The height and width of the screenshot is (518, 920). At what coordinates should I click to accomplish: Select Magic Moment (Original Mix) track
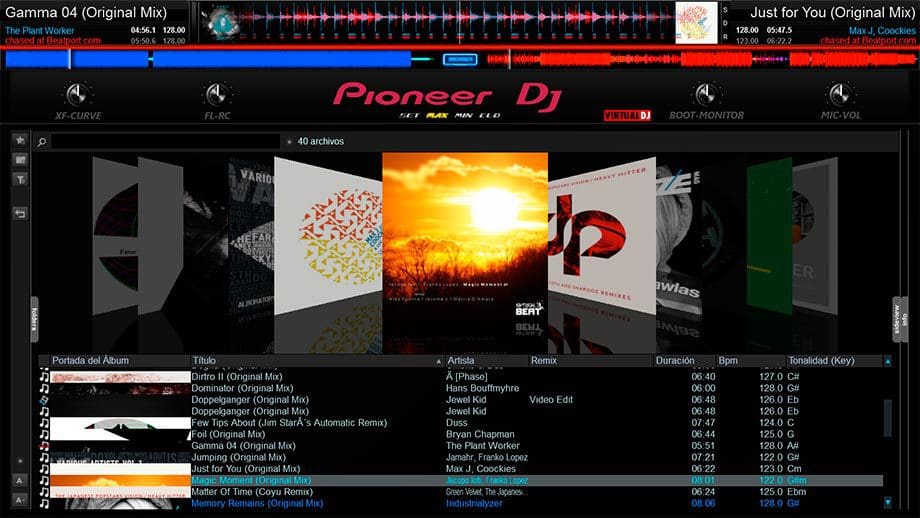[251, 480]
